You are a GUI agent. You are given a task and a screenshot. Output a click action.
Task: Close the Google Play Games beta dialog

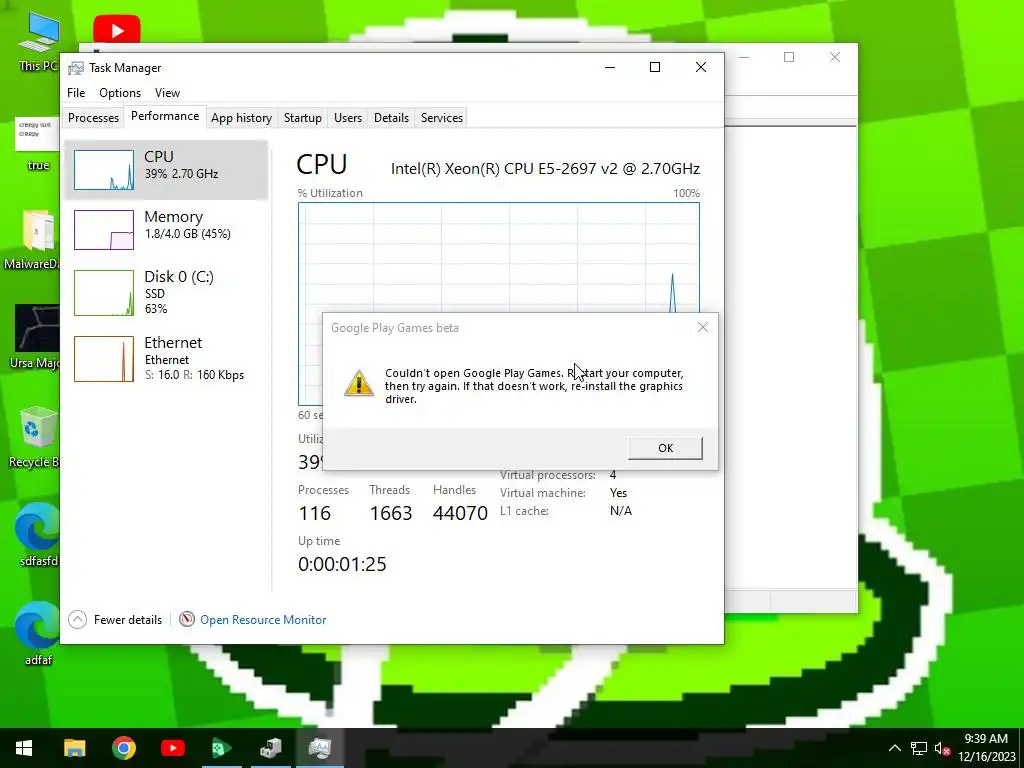coord(703,327)
